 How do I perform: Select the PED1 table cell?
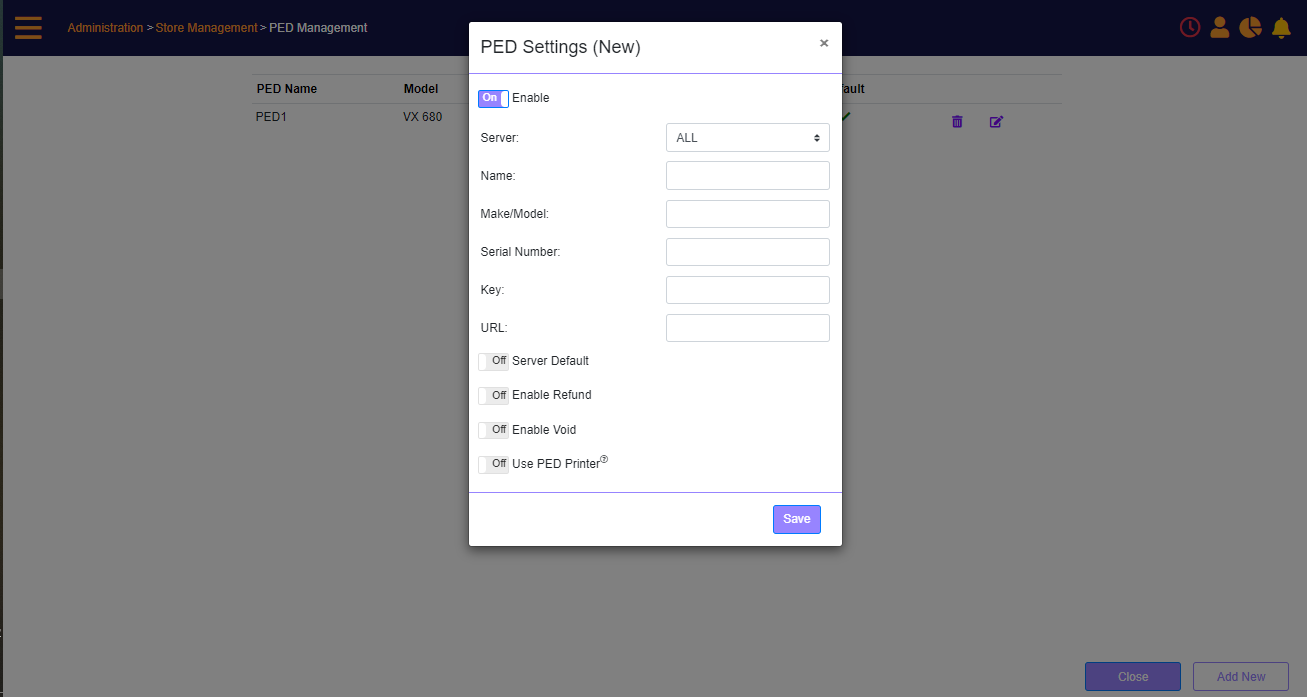coord(272,117)
